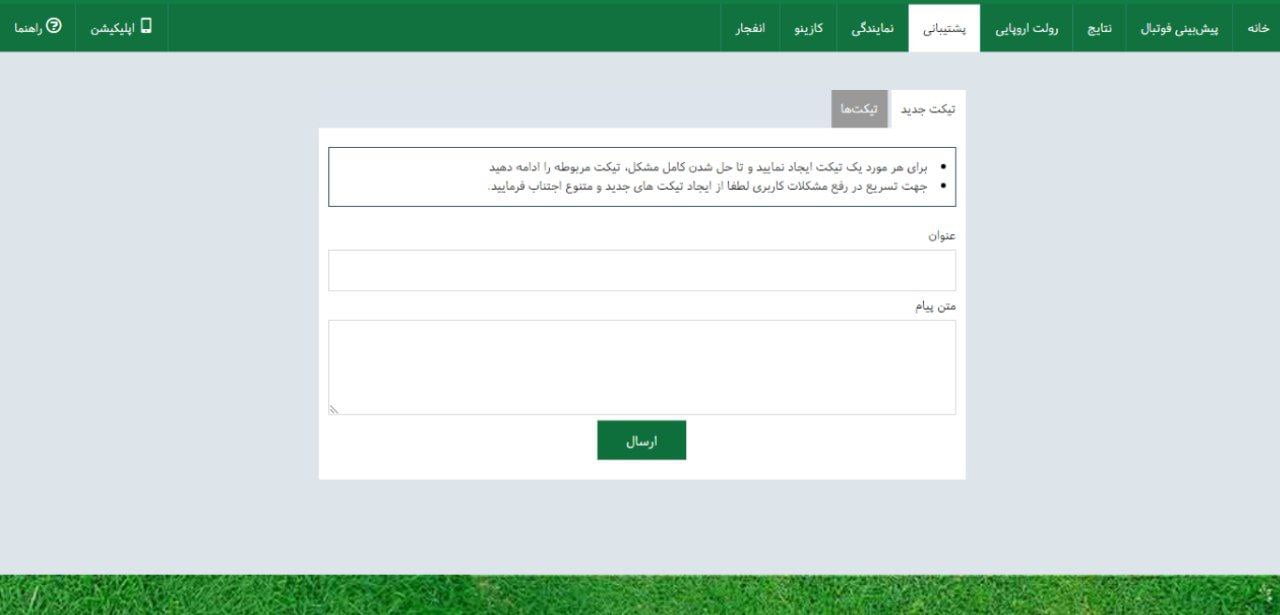View the نتایج results page
1280x615 pixels.
[1099, 28]
